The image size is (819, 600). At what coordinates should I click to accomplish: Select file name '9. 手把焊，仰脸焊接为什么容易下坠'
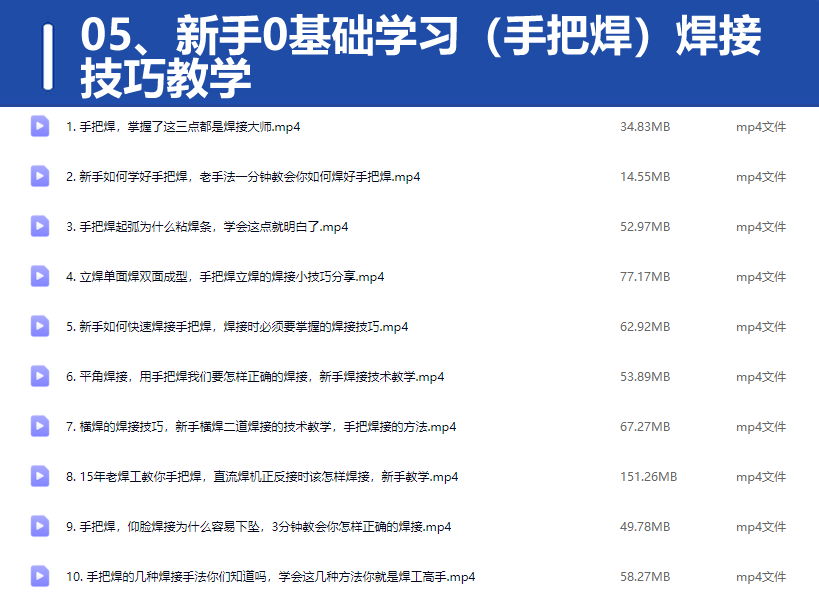coord(259,527)
